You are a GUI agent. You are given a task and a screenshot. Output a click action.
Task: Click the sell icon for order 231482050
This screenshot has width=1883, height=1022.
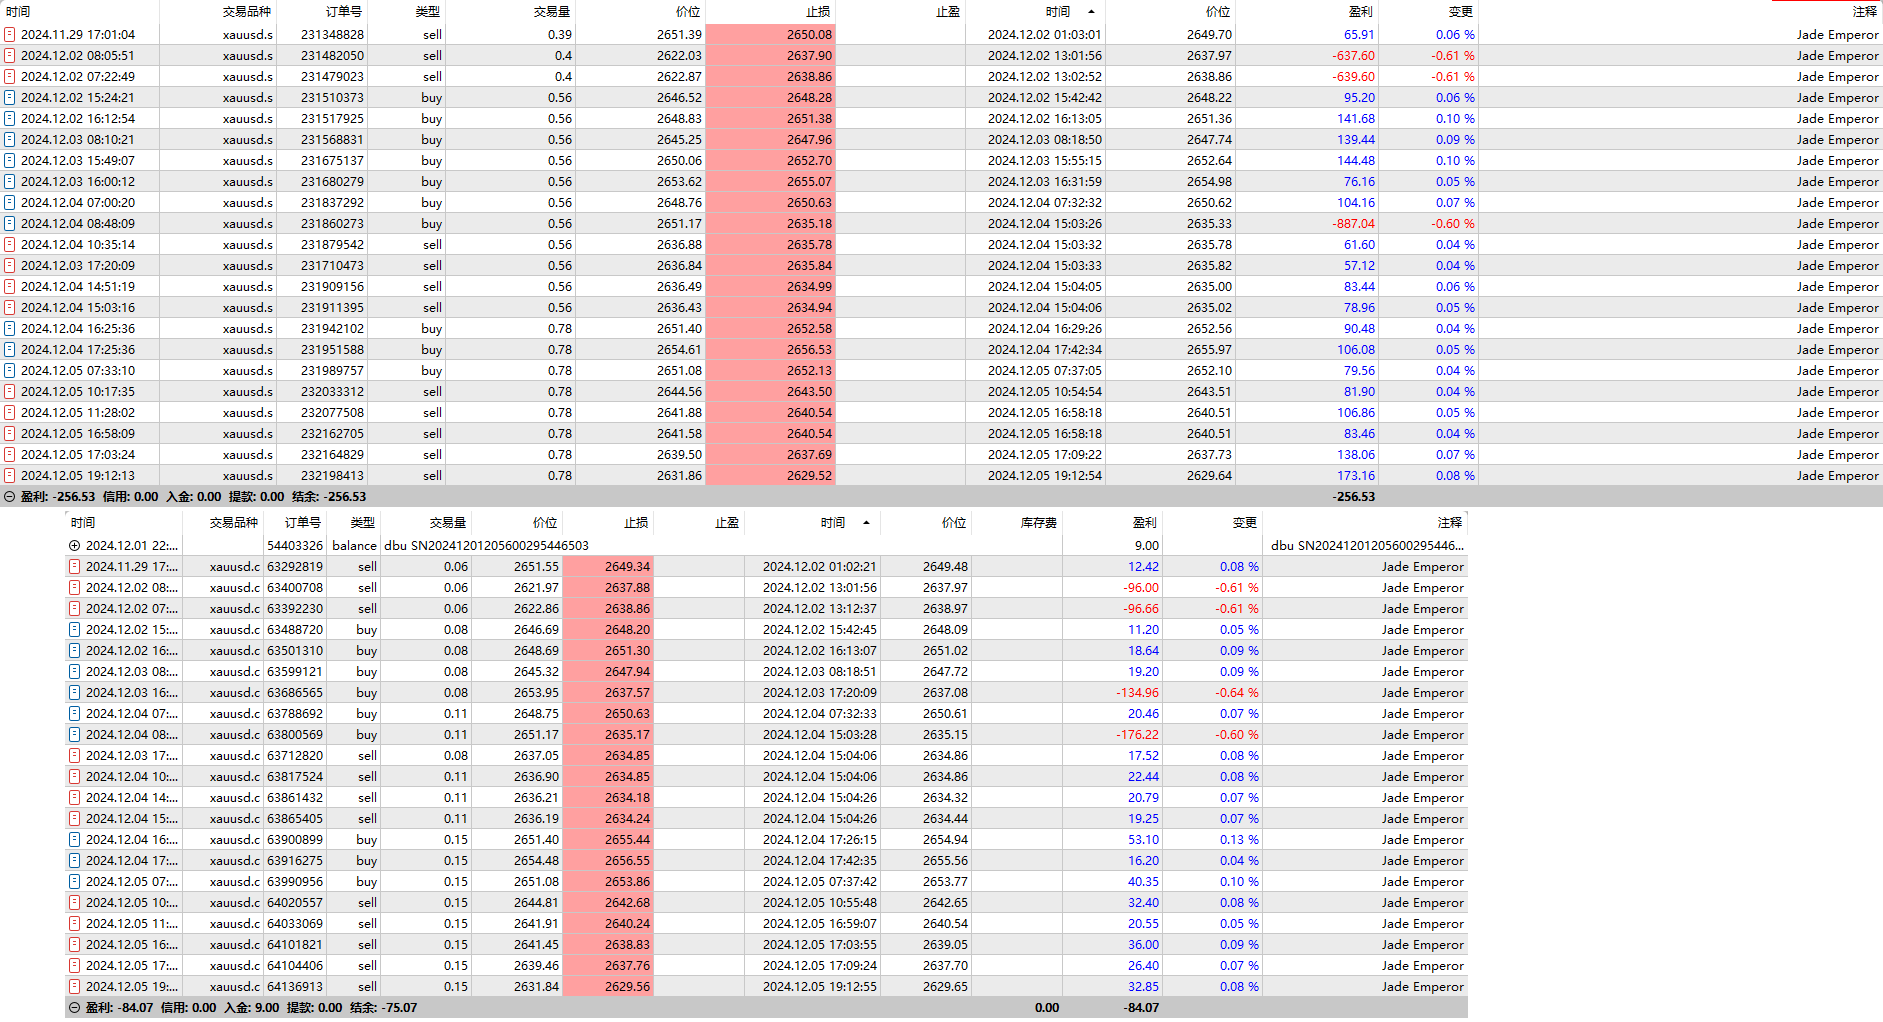(x=9, y=55)
